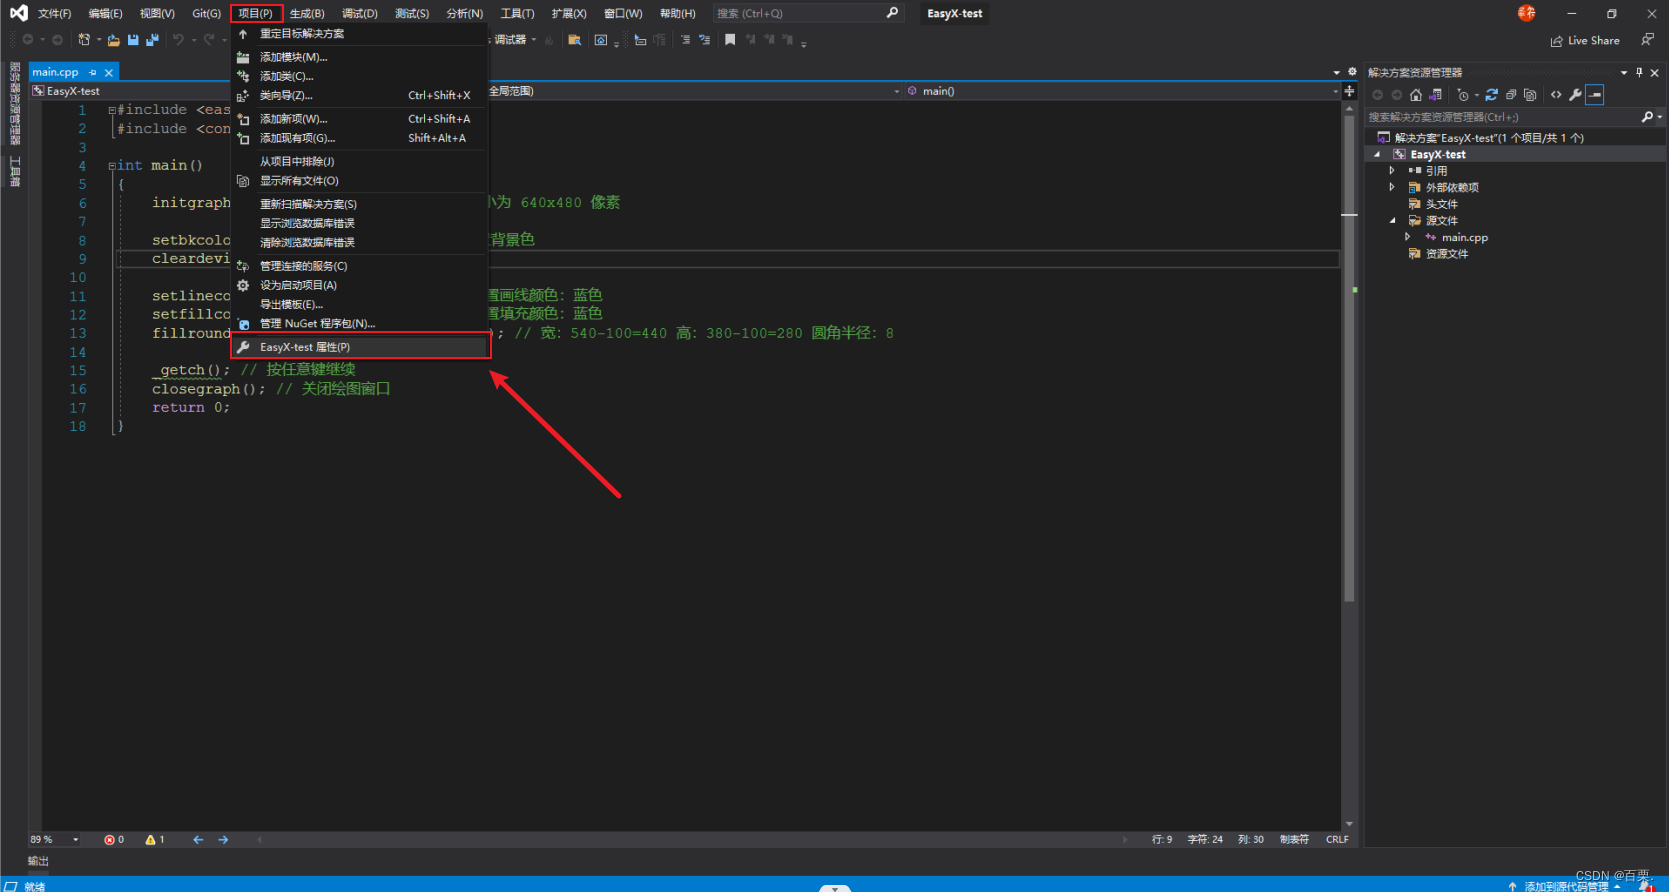1669x892 pixels.
Task: Click the Solution Explorer search field
Action: (1503, 117)
